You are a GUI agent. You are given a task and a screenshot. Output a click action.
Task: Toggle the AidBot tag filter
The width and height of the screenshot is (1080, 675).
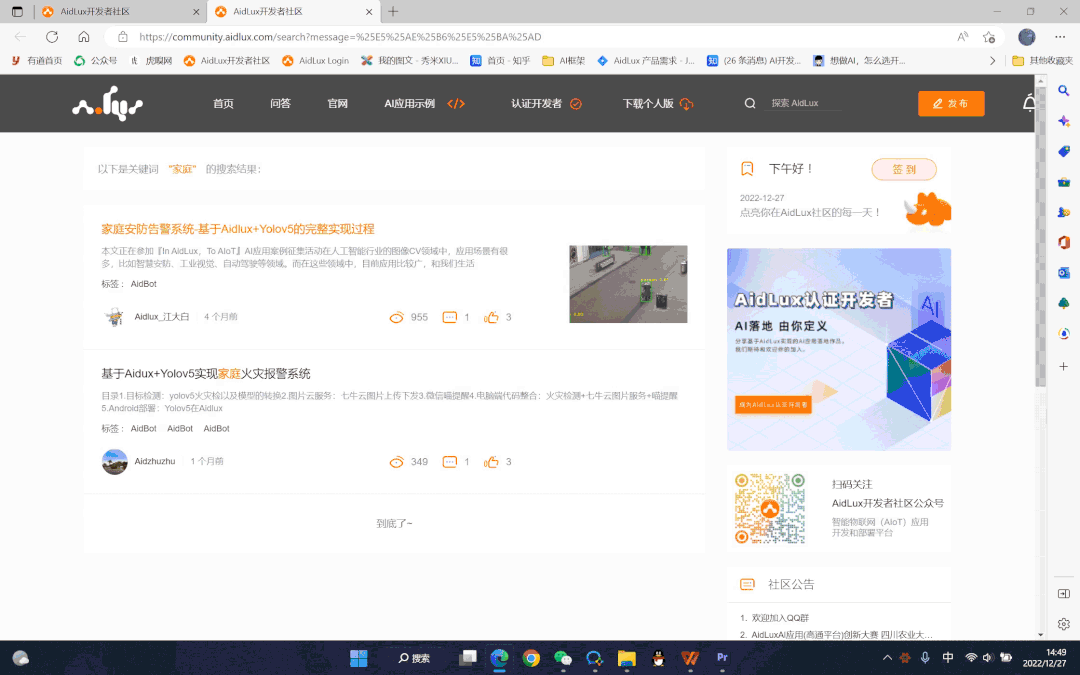pos(144,284)
